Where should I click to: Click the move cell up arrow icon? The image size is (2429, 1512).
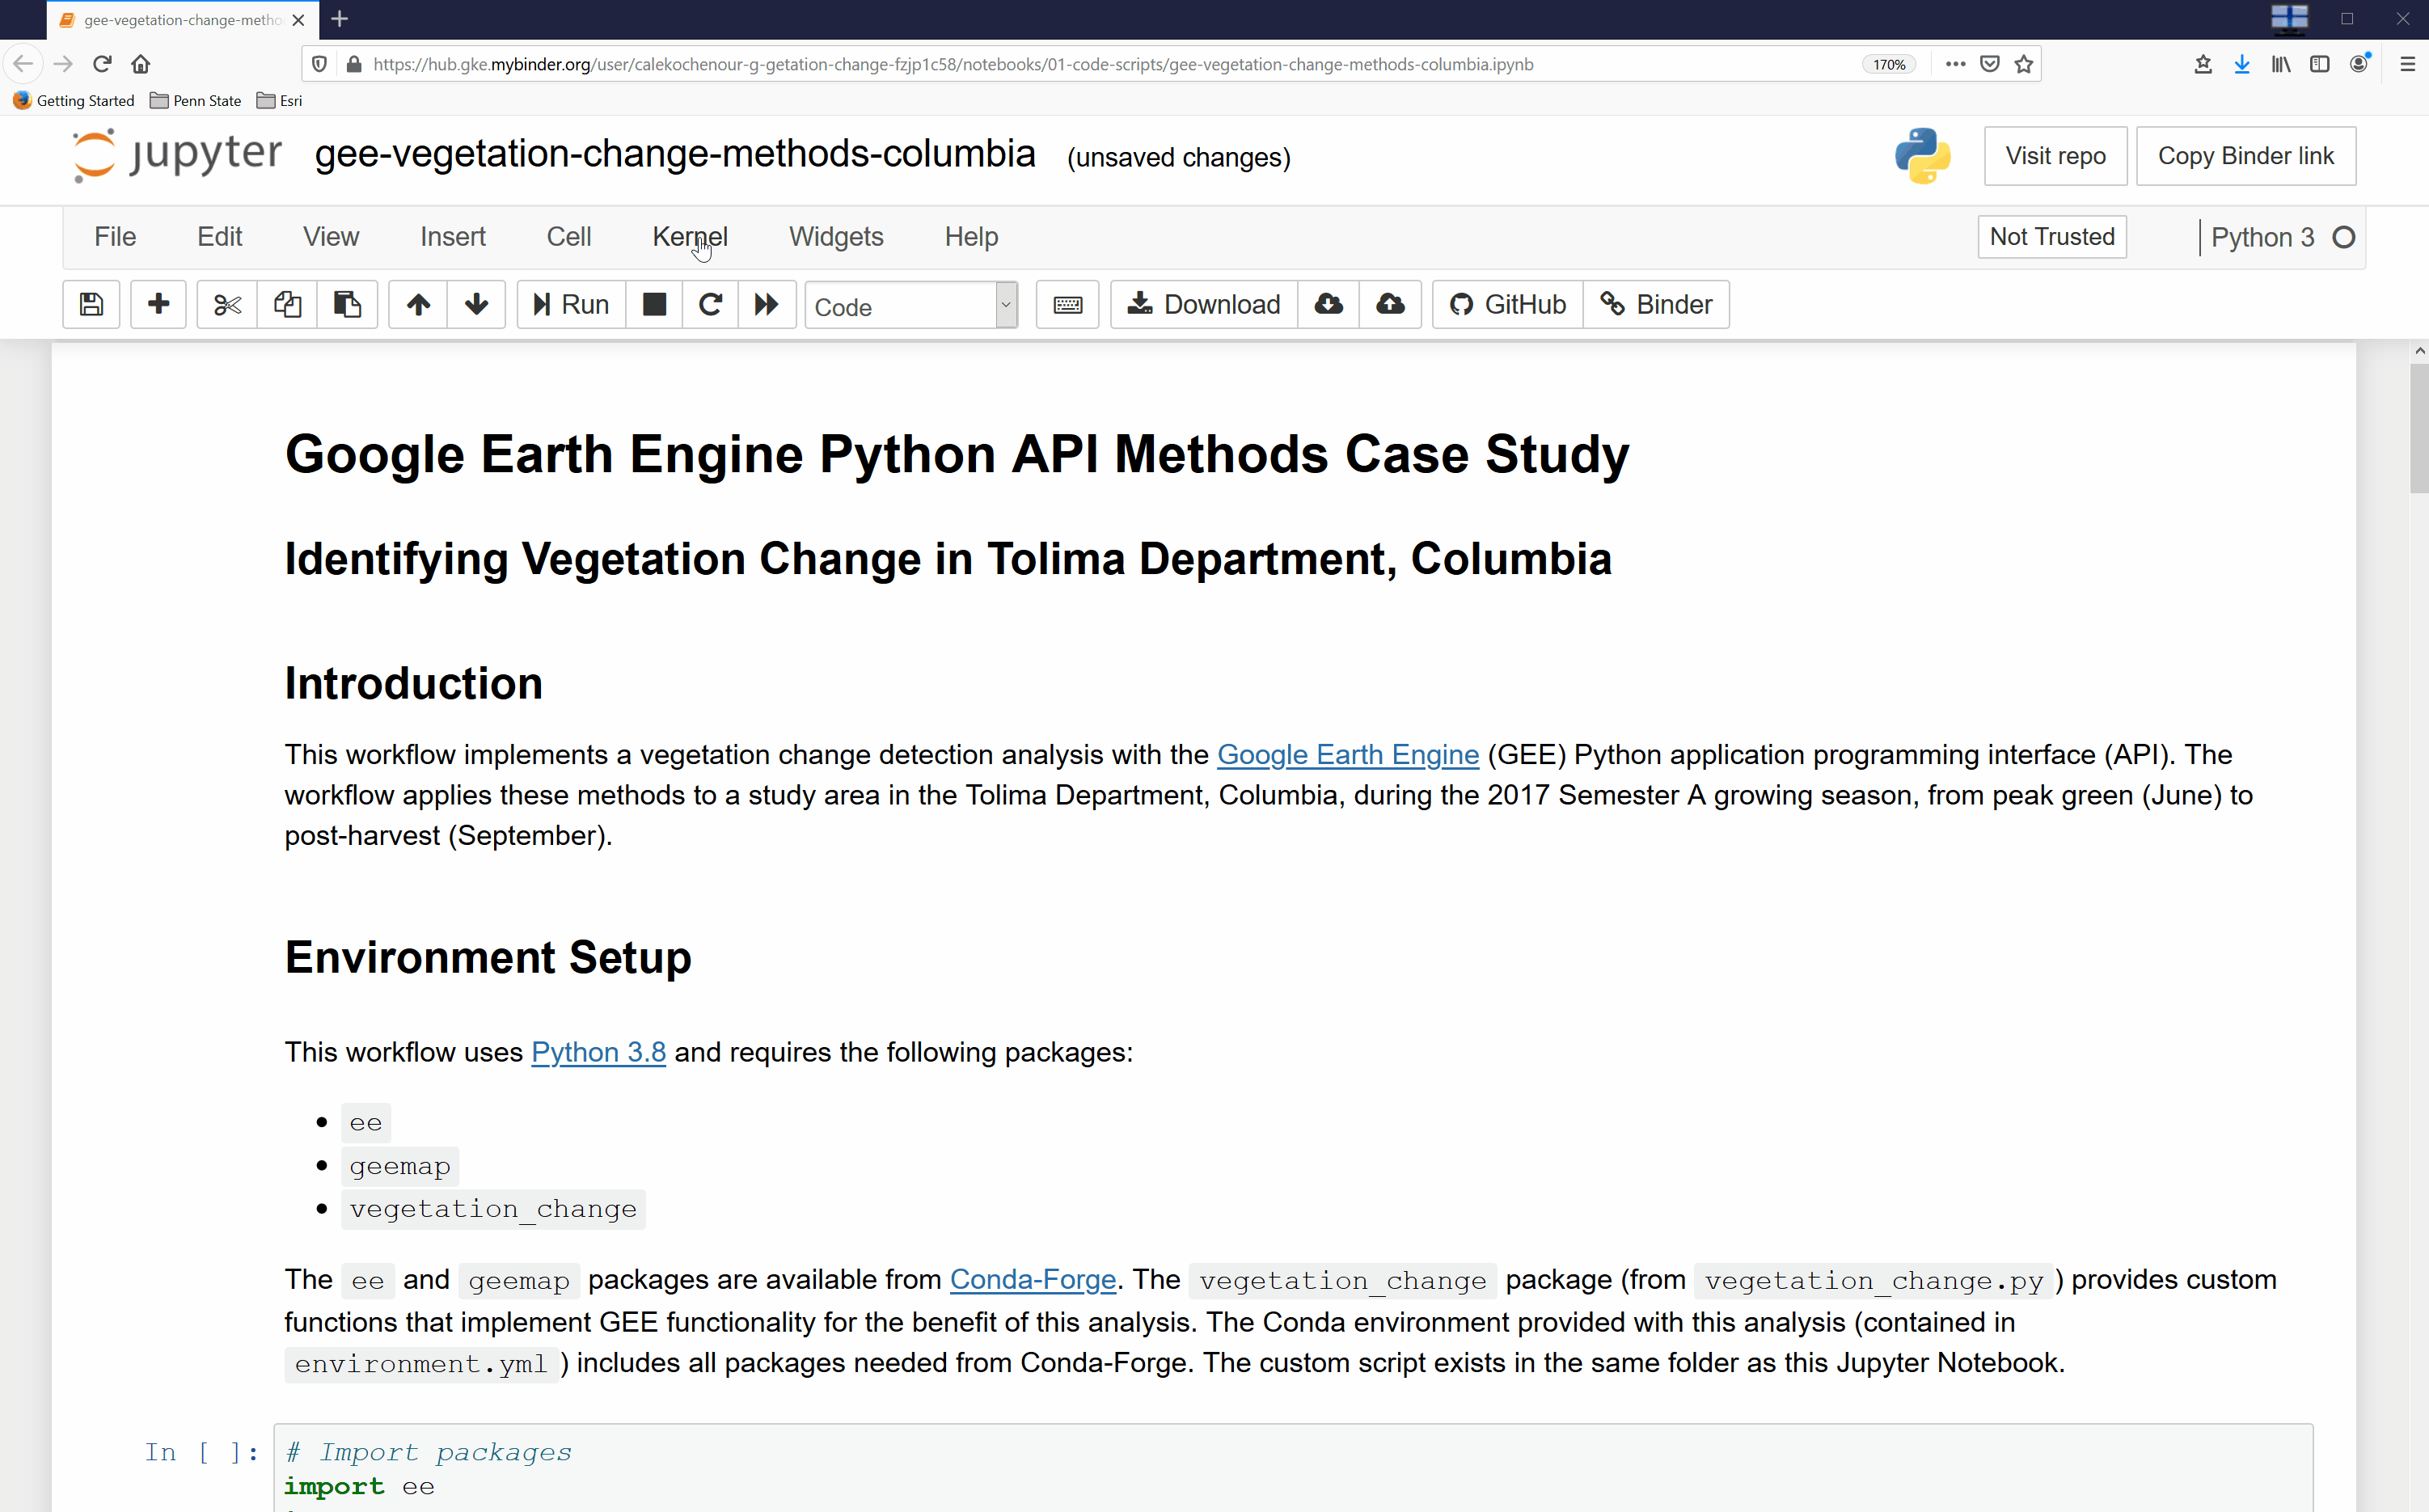tap(416, 303)
